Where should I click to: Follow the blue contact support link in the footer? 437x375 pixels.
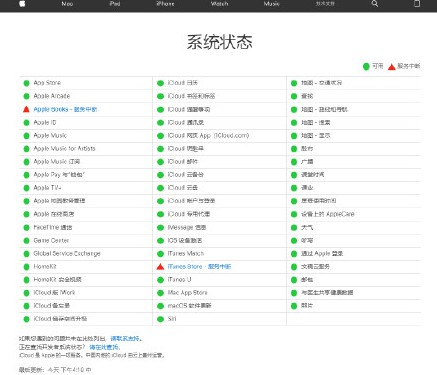(x=125, y=339)
